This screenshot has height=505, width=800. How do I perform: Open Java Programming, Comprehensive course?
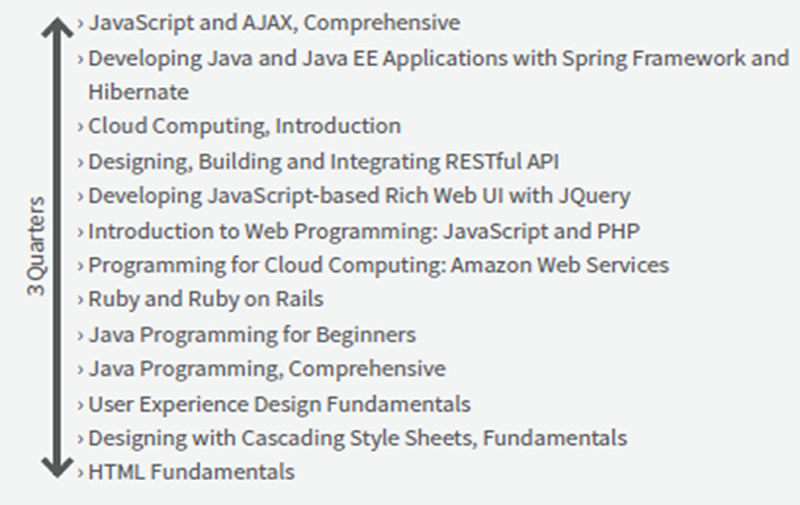pos(267,369)
